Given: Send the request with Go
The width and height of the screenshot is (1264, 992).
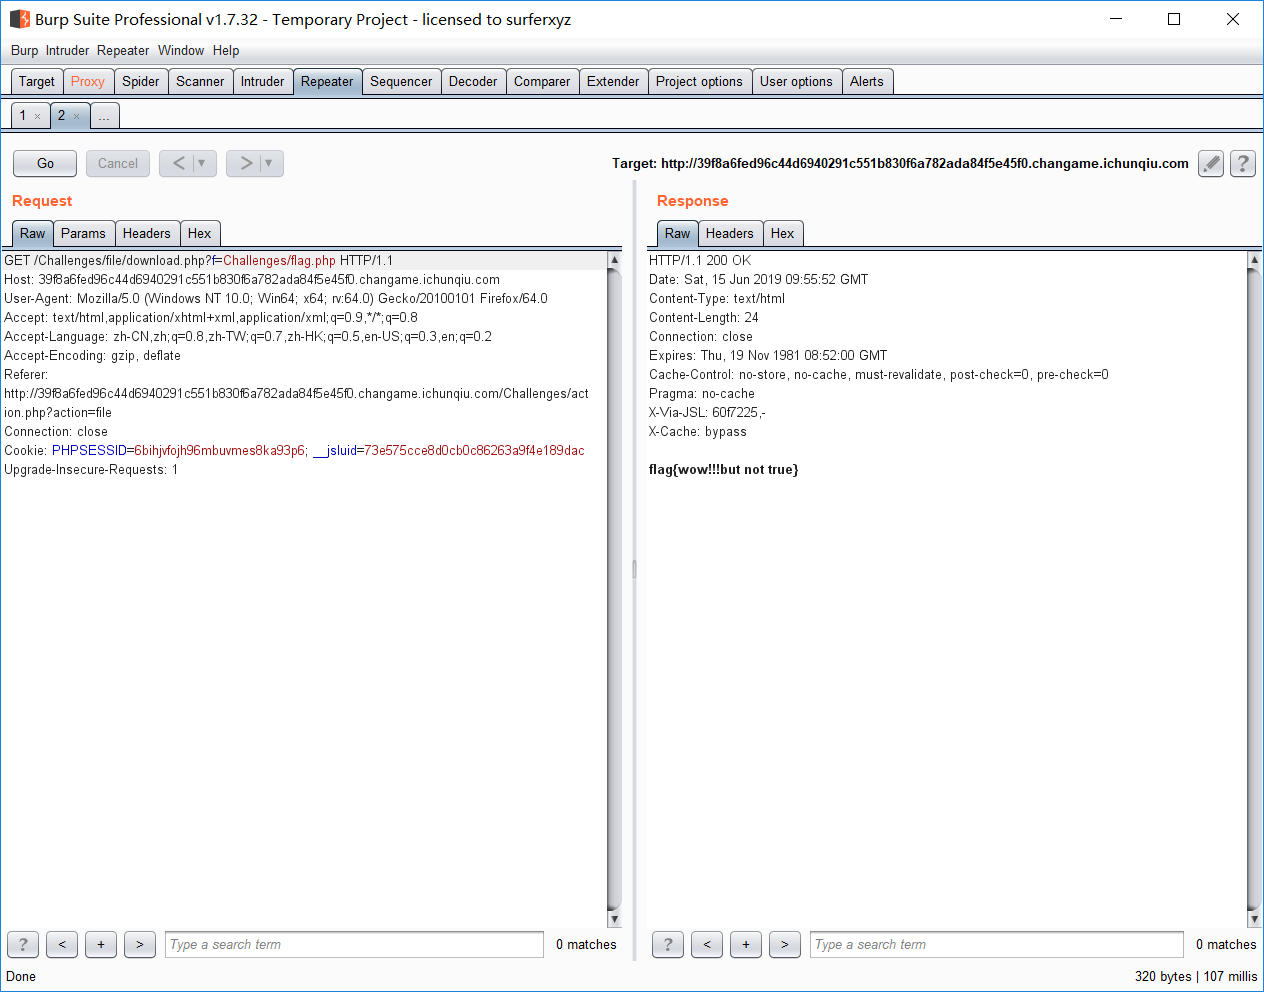Looking at the screenshot, I should [x=45, y=163].
